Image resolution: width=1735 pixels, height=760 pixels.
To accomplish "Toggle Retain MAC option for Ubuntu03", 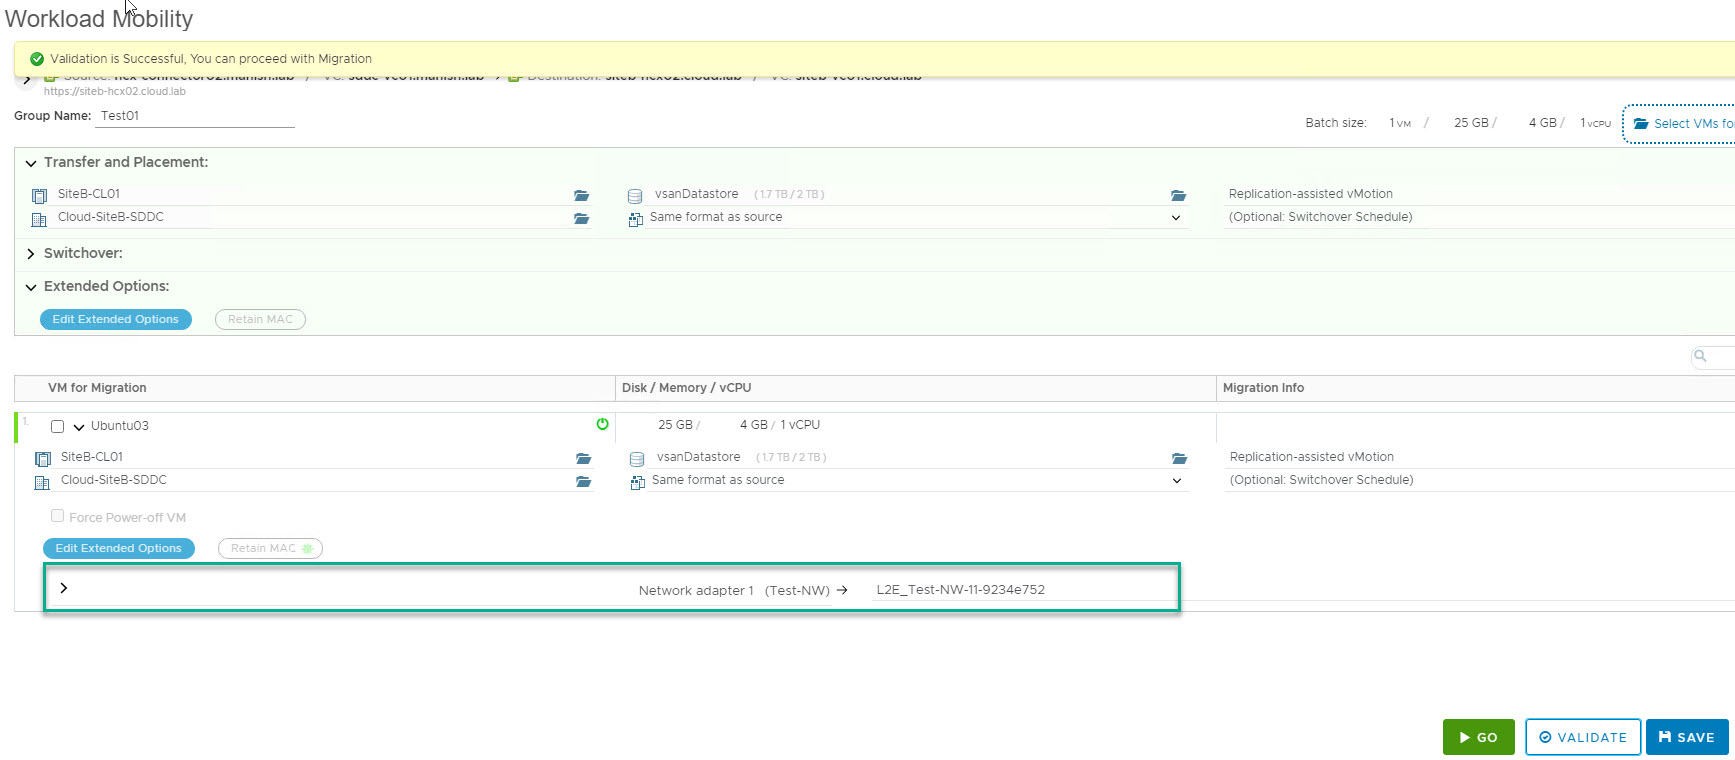I will [270, 548].
